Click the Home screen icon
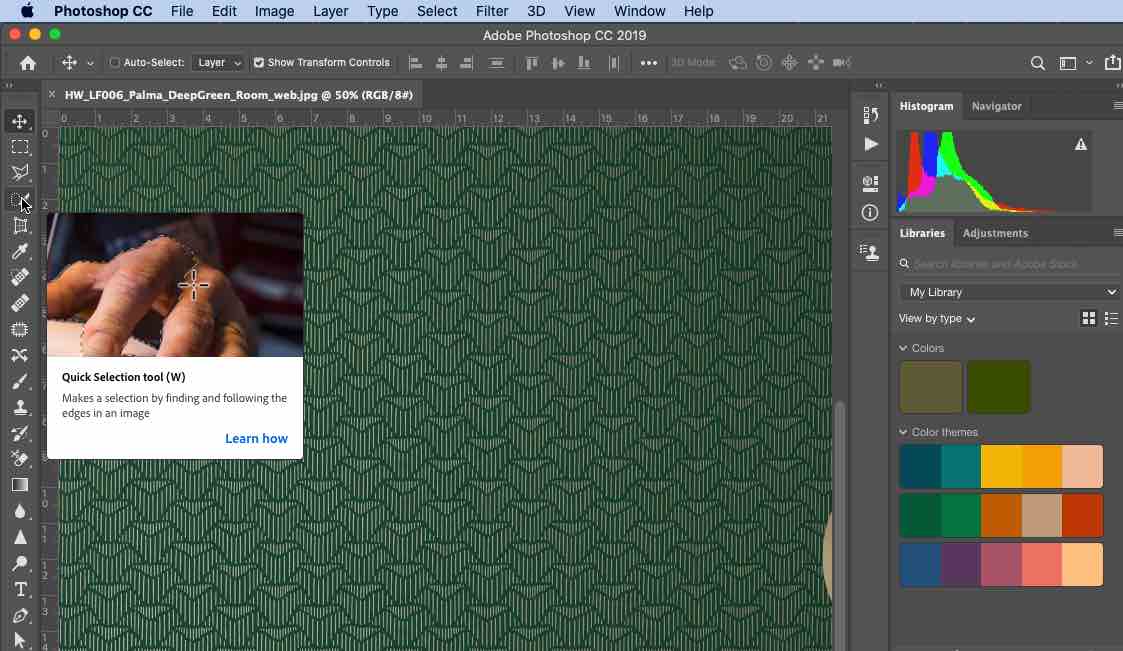Image resolution: width=1123 pixels, height=651 pixels. (28, 63)
